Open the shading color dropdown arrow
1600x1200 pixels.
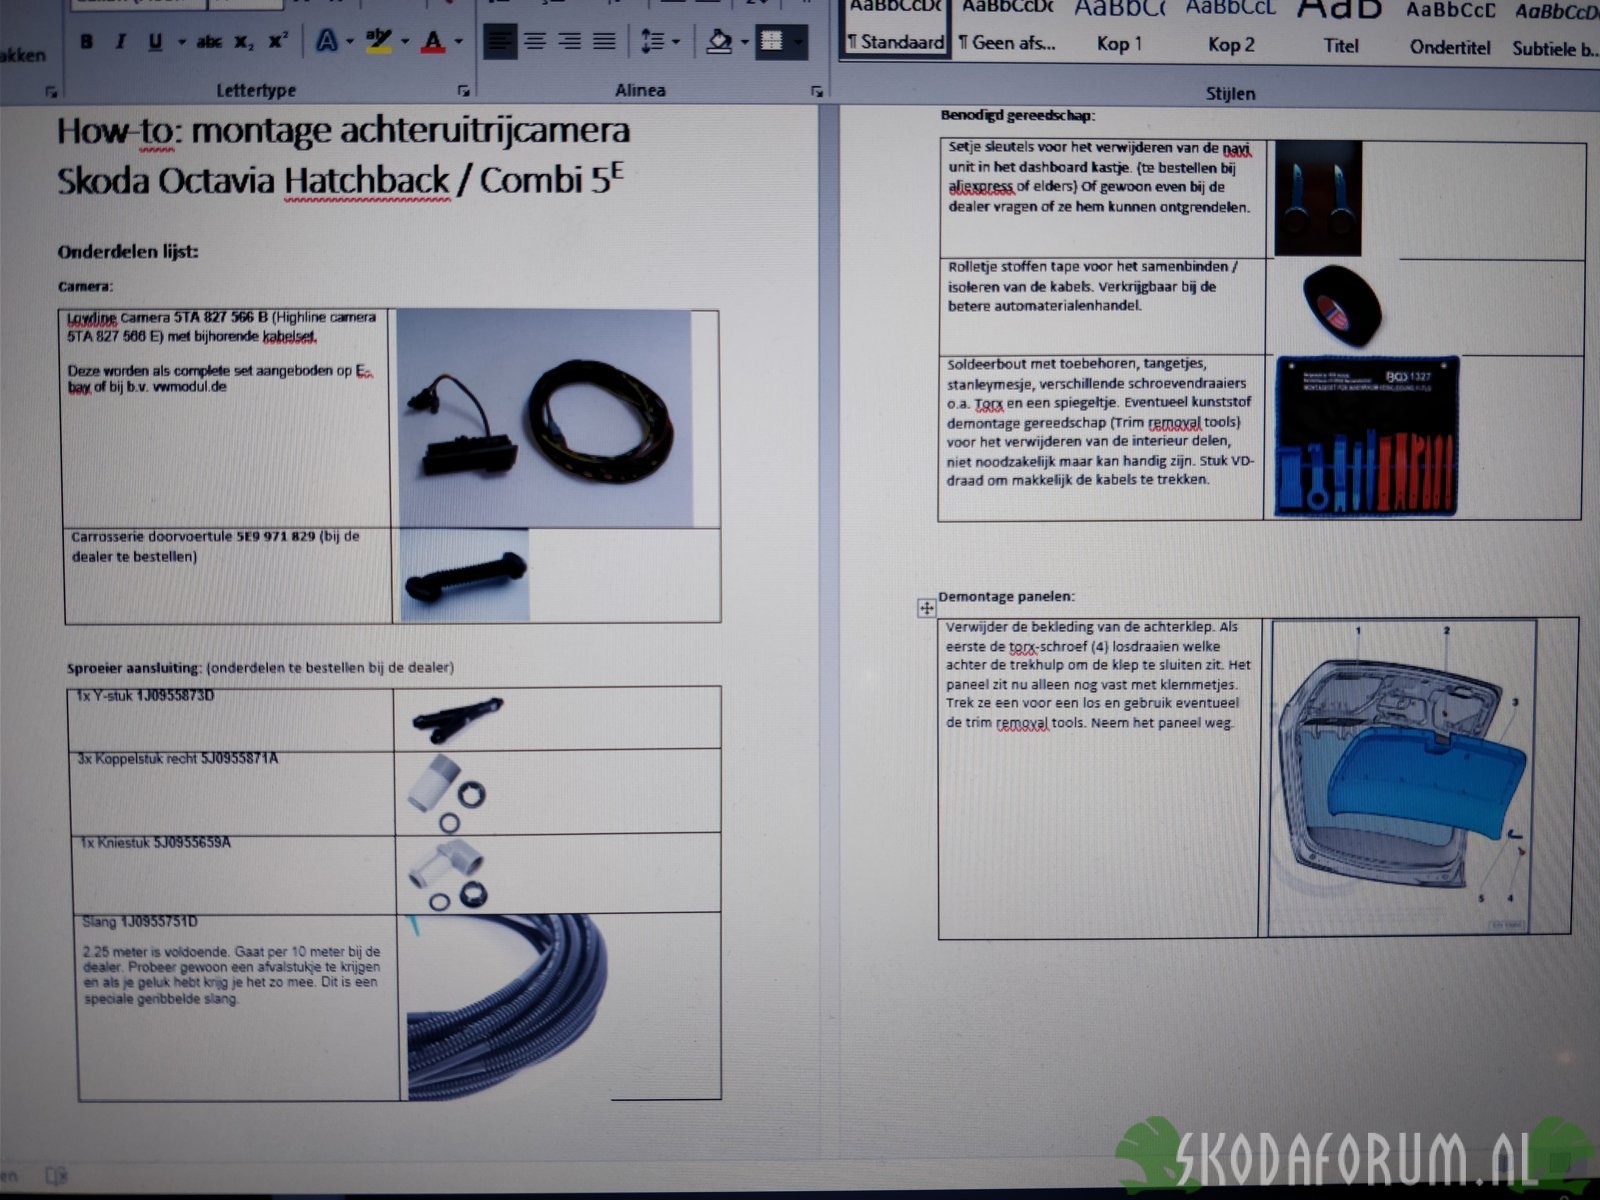[x=745, y=42]
